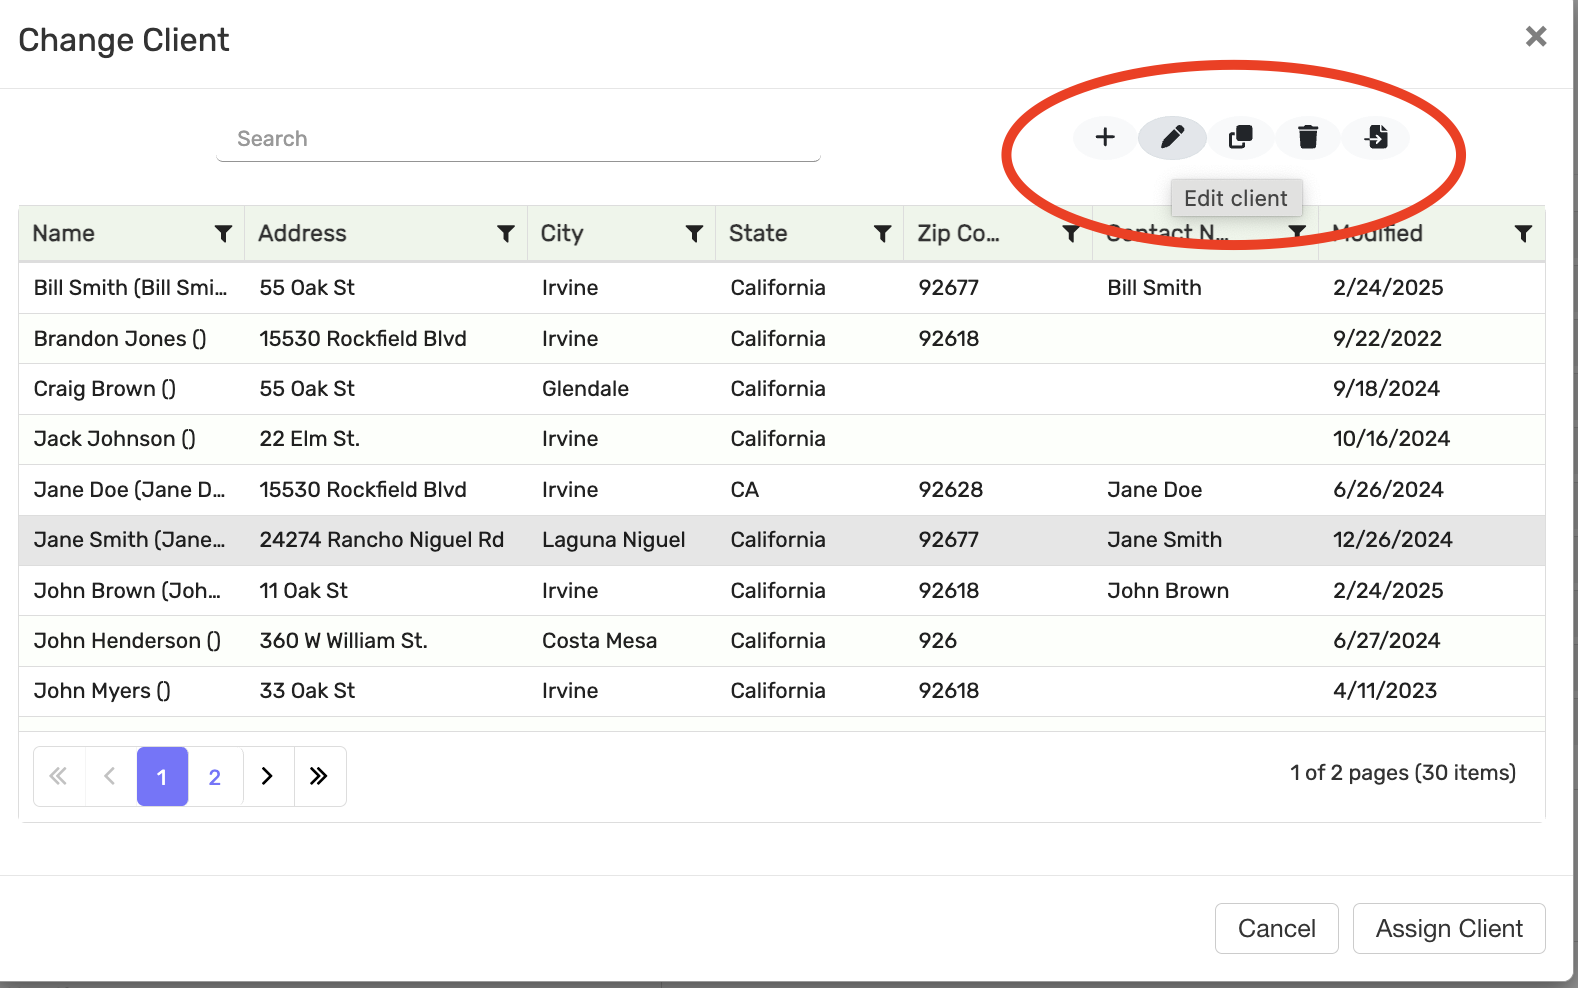Click into the Search field
The width and height of the screenshot is (1578, 988).
coord(518,139)
